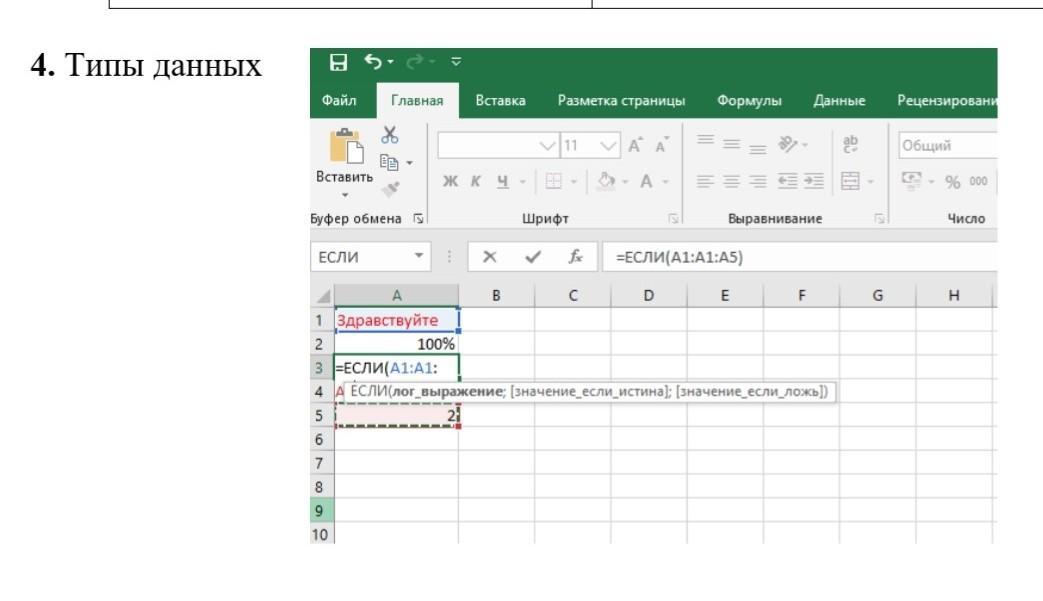Click the text Orientation icon
Image resolution: width=1043 pixels, height=601 pixels.
(788, 144)
